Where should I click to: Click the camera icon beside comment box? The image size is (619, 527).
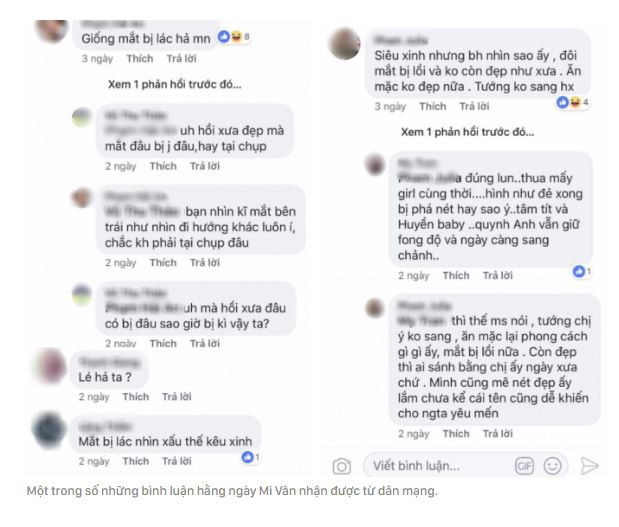pos(341,466)
